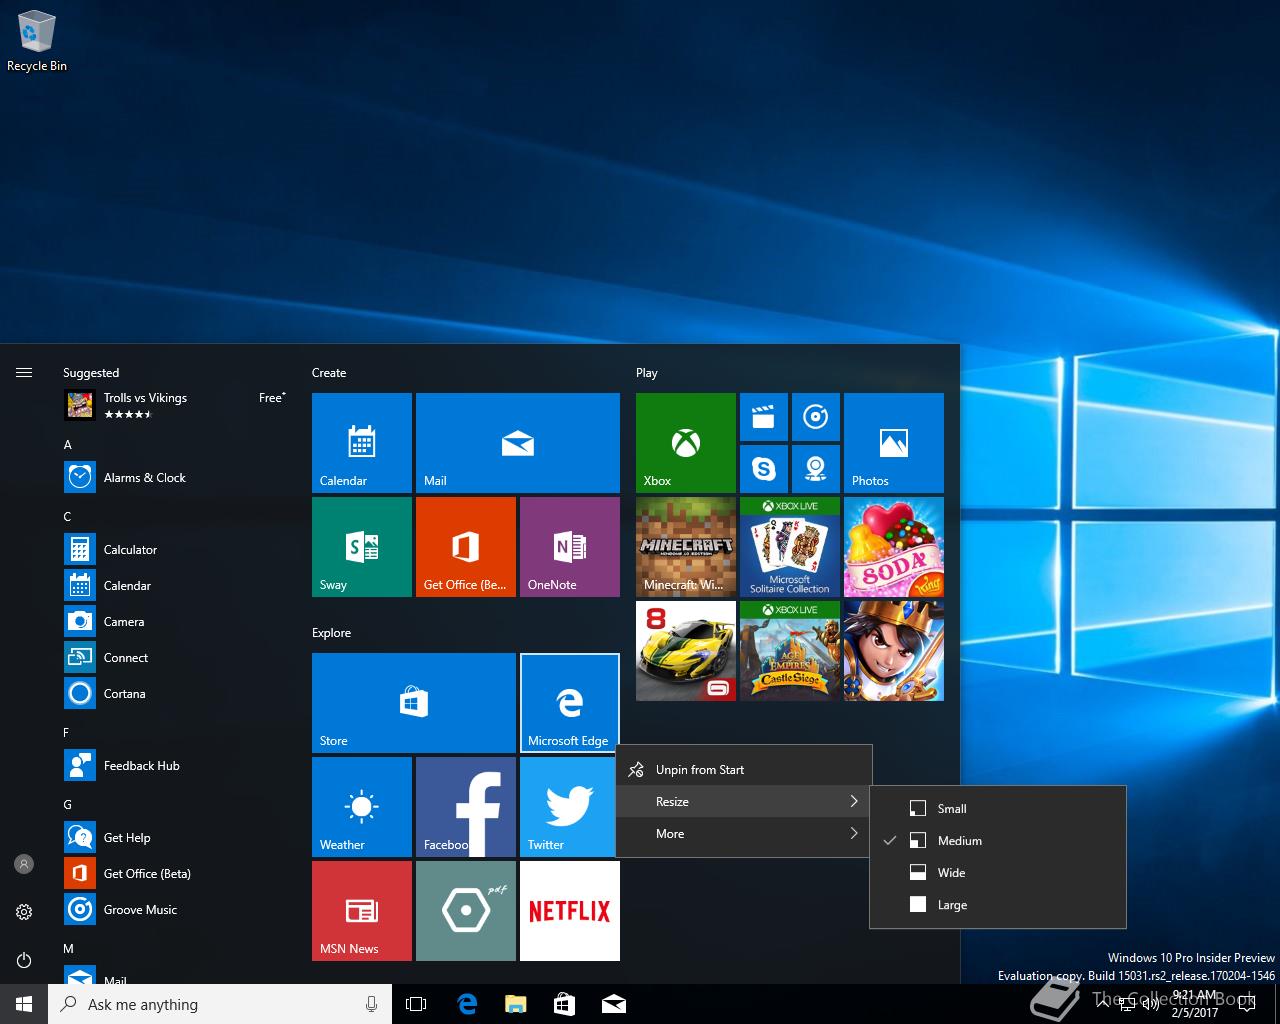Viewport: 1280px width, 1024px height.
Task: Launch the Sway tile
Action: pos(362,547)
